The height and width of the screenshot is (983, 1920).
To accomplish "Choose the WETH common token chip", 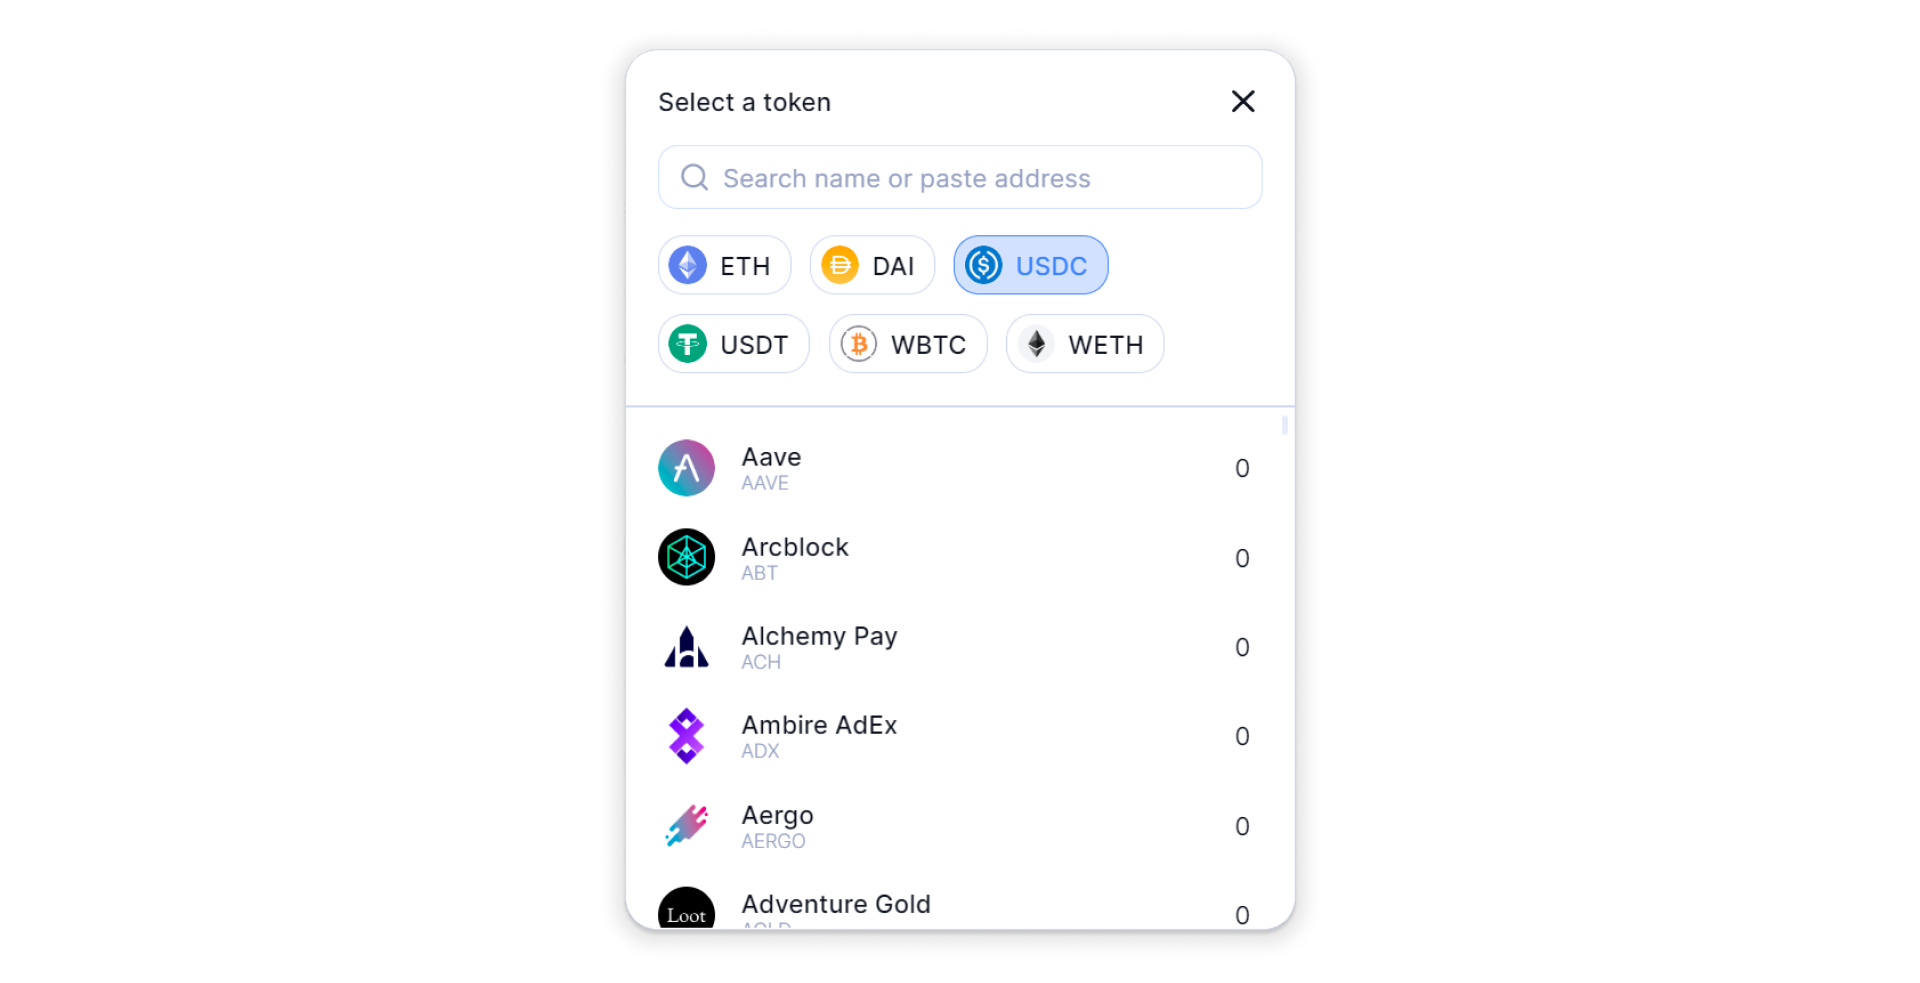I will tap(1085, 344).
